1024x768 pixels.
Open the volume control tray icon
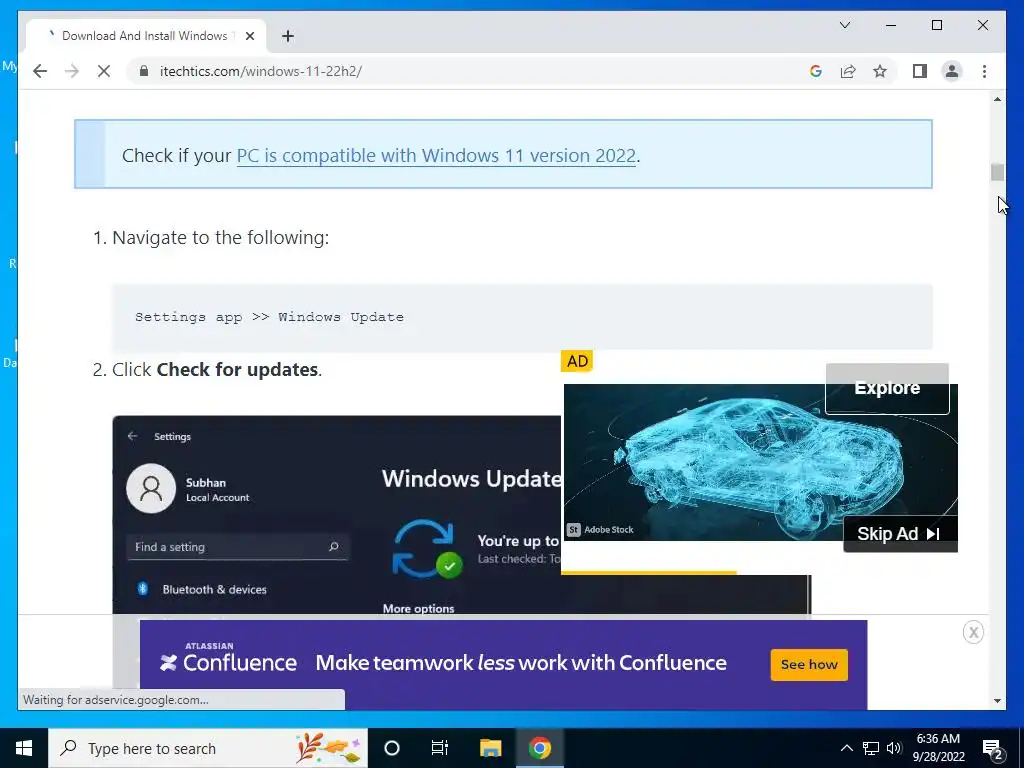click(x=893, y=748)
